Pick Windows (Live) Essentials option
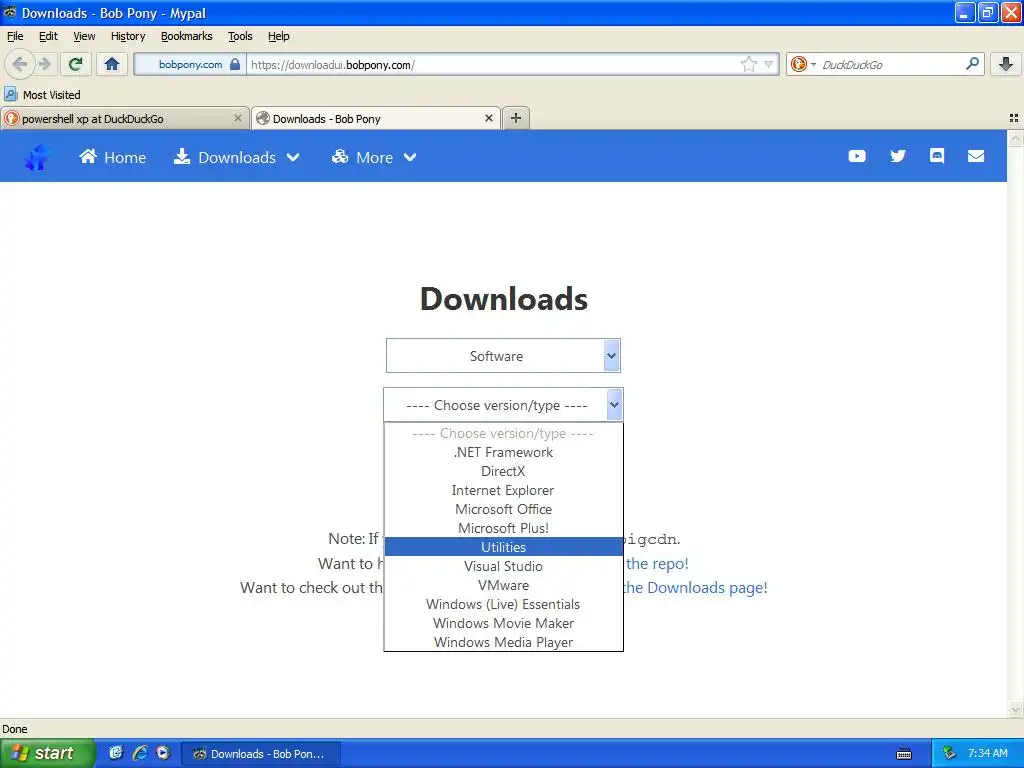 (x=504, y=603)
